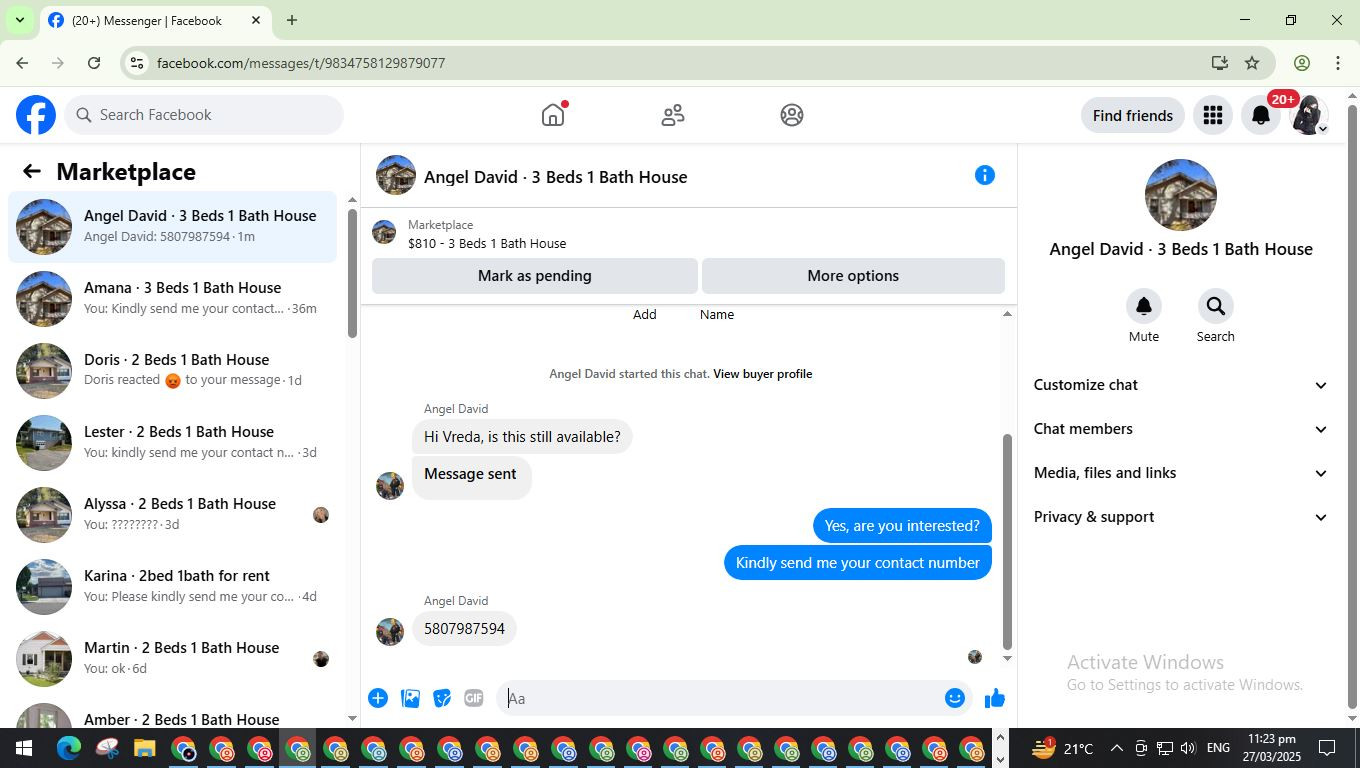Screen dimensions: 1360x768
Task: Choose a GIF in composer
Action: [x=474, y=698]
